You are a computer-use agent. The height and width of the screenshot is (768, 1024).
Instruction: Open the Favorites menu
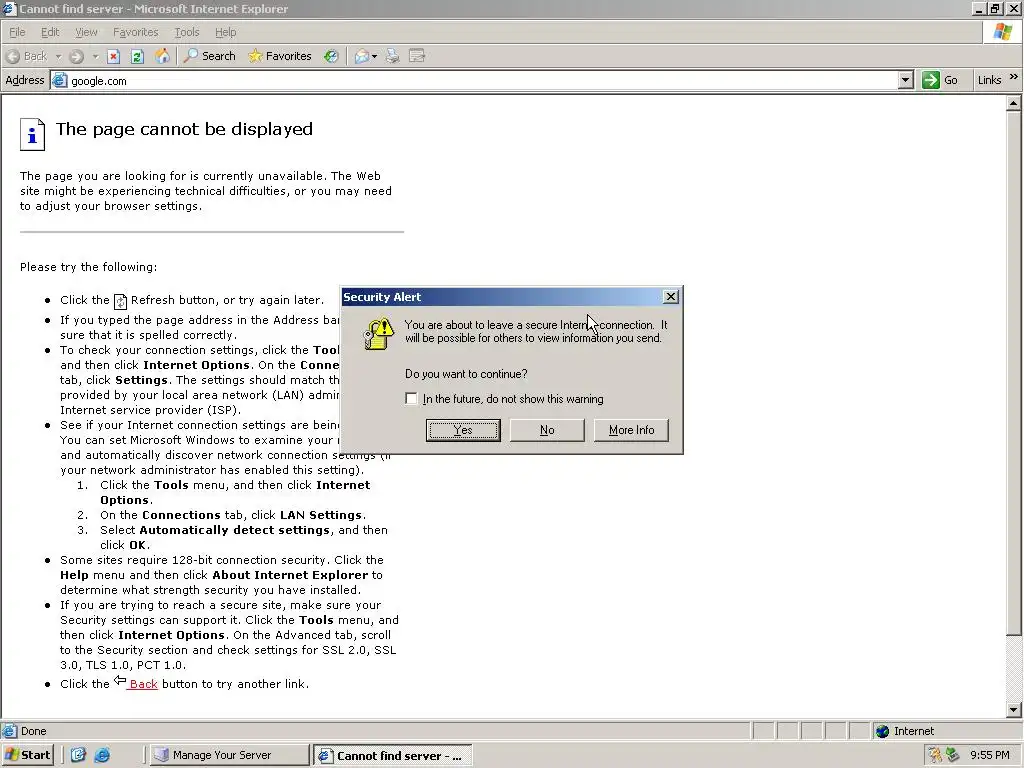135,32
